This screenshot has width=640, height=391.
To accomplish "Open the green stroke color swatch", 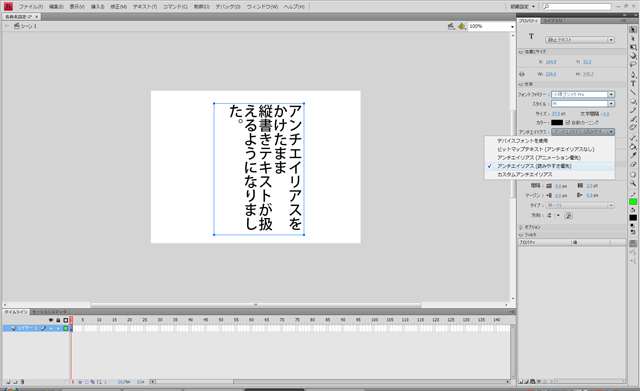I will pos(633,202).
